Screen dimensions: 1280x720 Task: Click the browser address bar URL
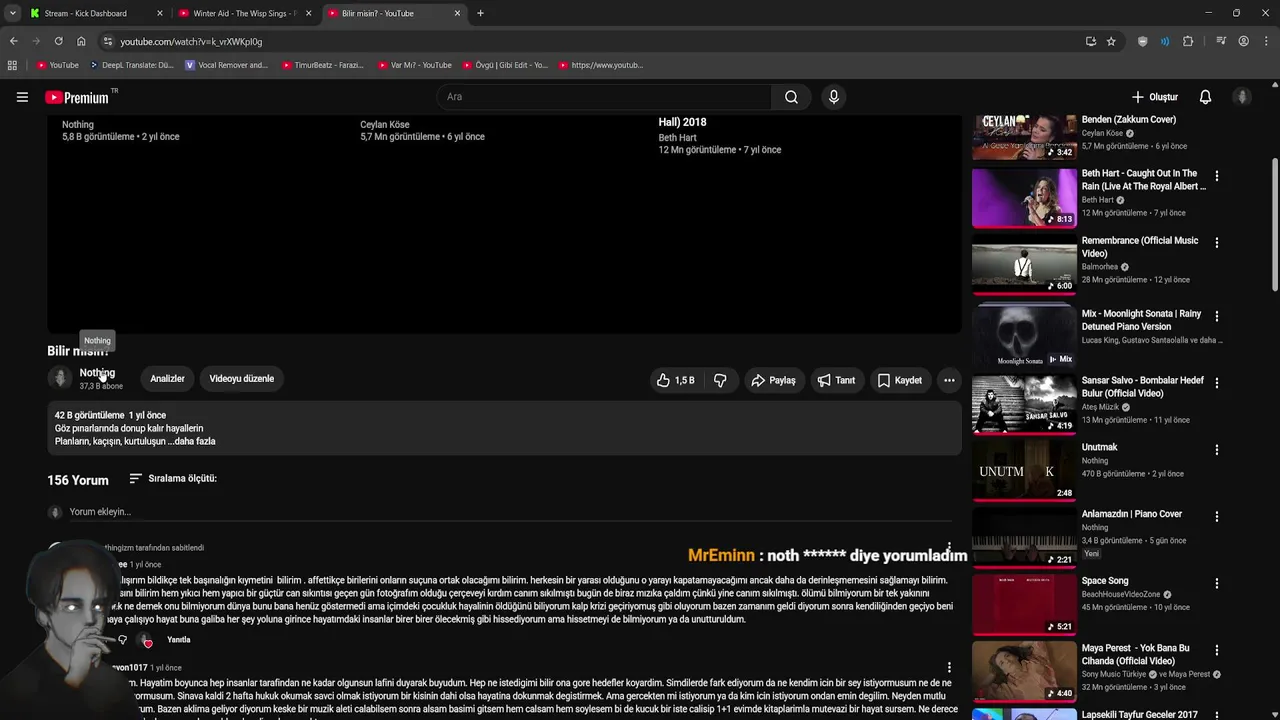click(x=191, y=41)
